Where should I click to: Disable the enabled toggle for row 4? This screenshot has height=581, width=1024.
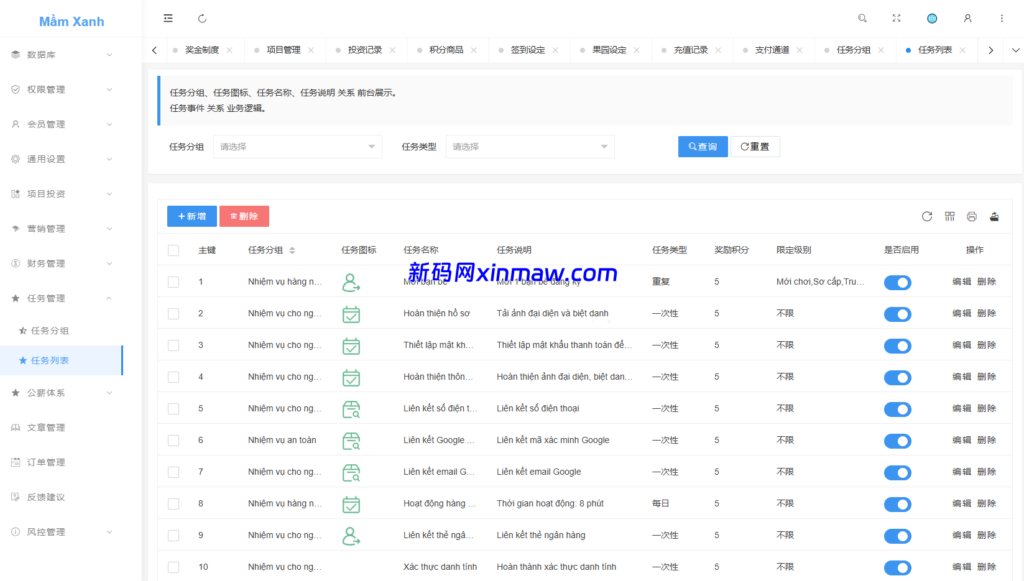click(897, 377)
